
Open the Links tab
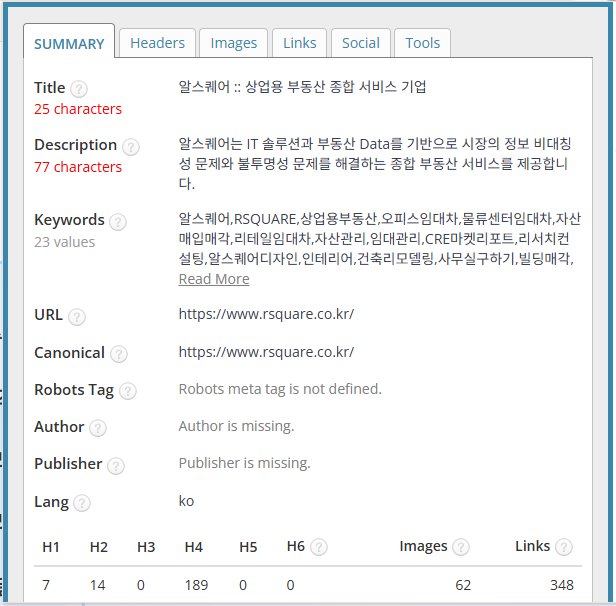[299, 43]
